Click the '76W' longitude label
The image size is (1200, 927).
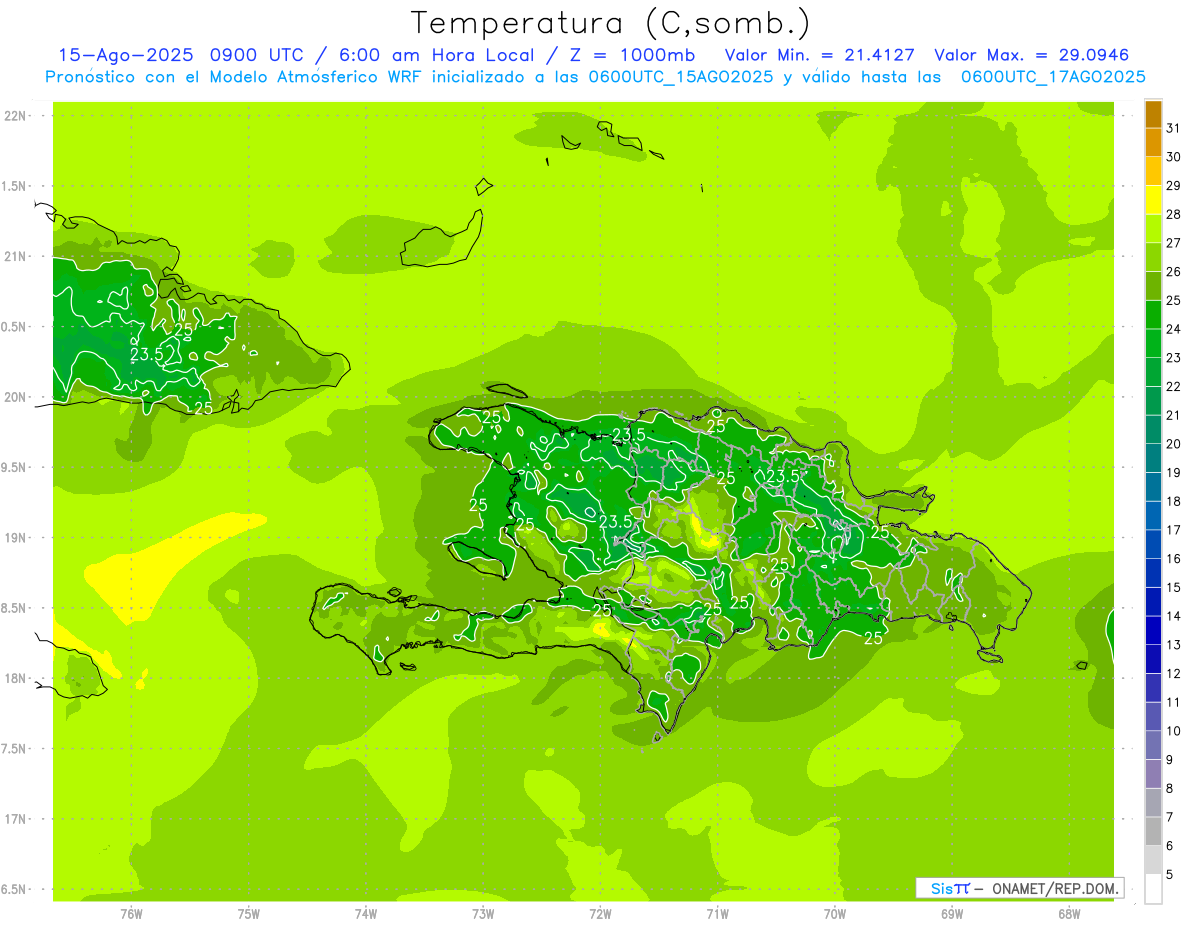coord(131,914)
